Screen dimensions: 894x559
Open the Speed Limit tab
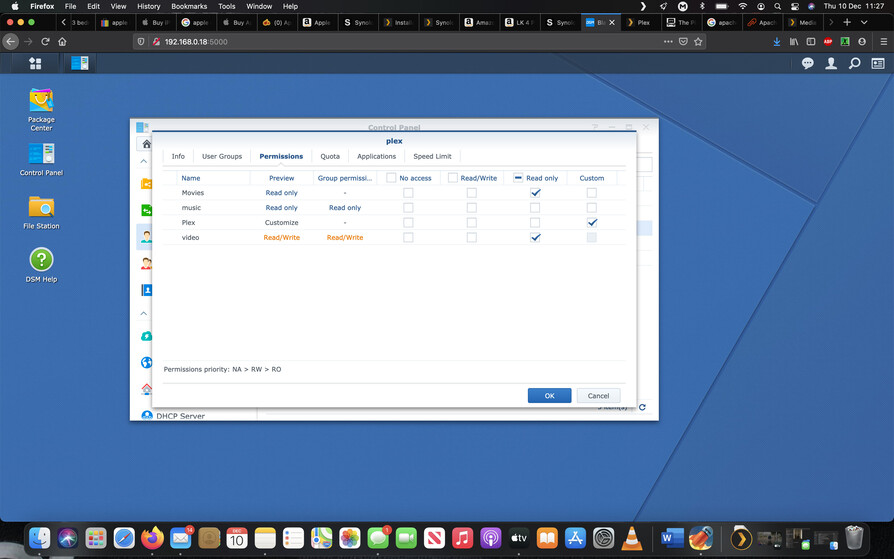pos(432,156)
